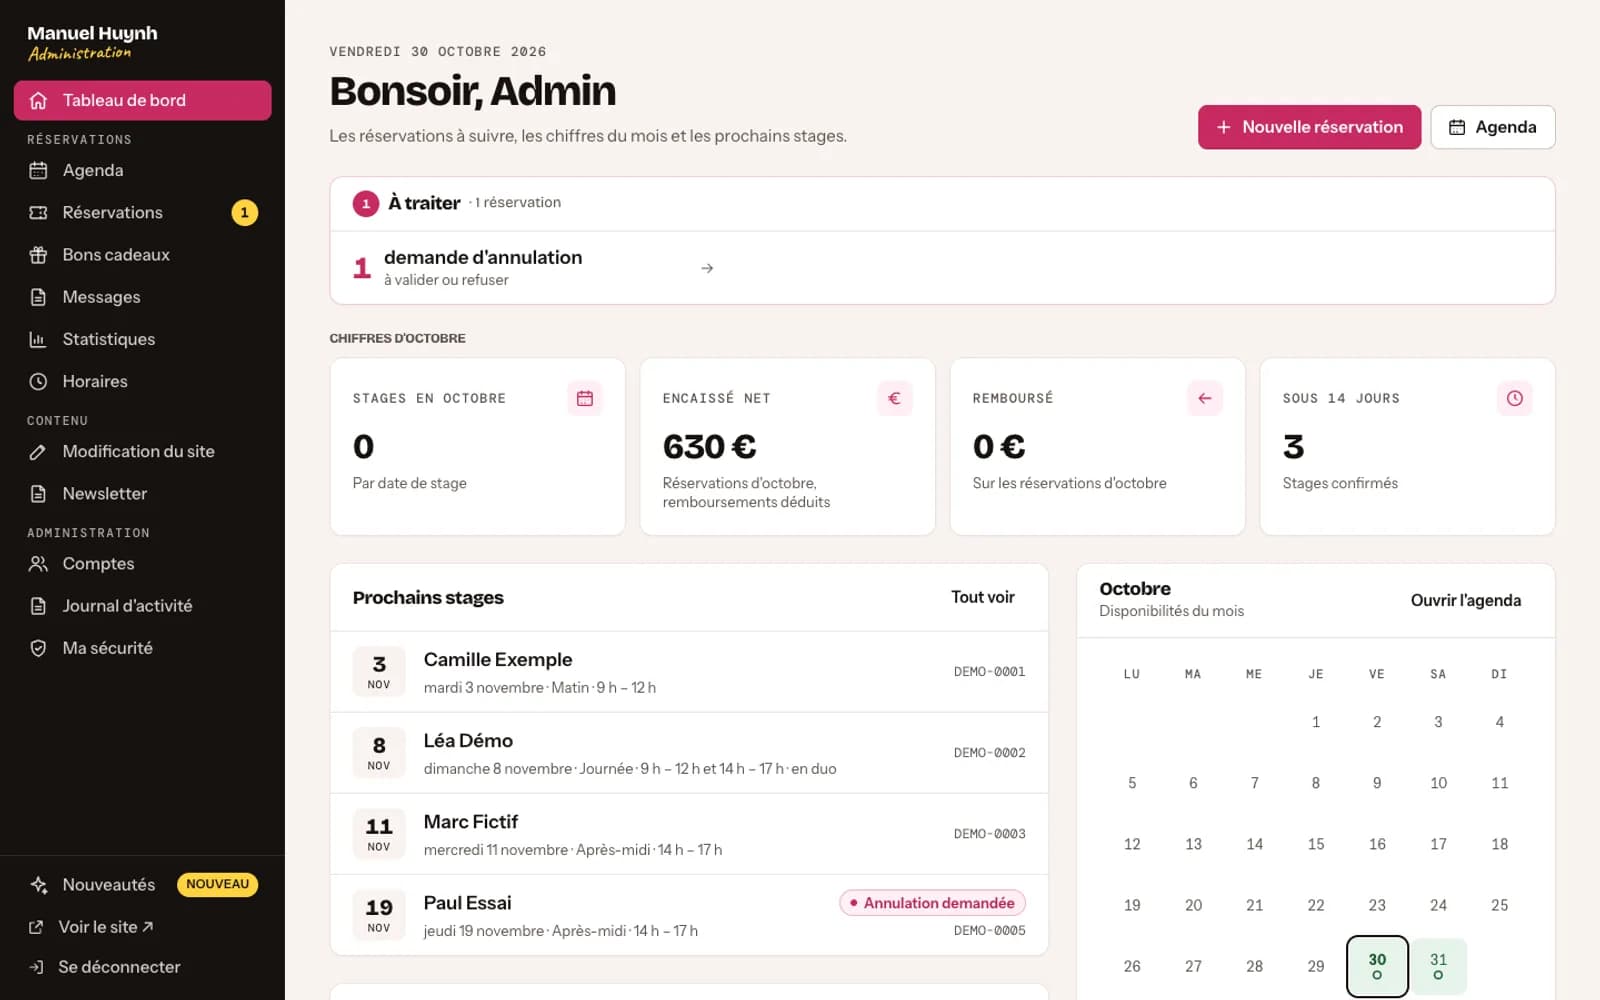Select day 31 in the Octobre calendar
This screenshot has height=1000, width=1600.
coord(1438,966)
